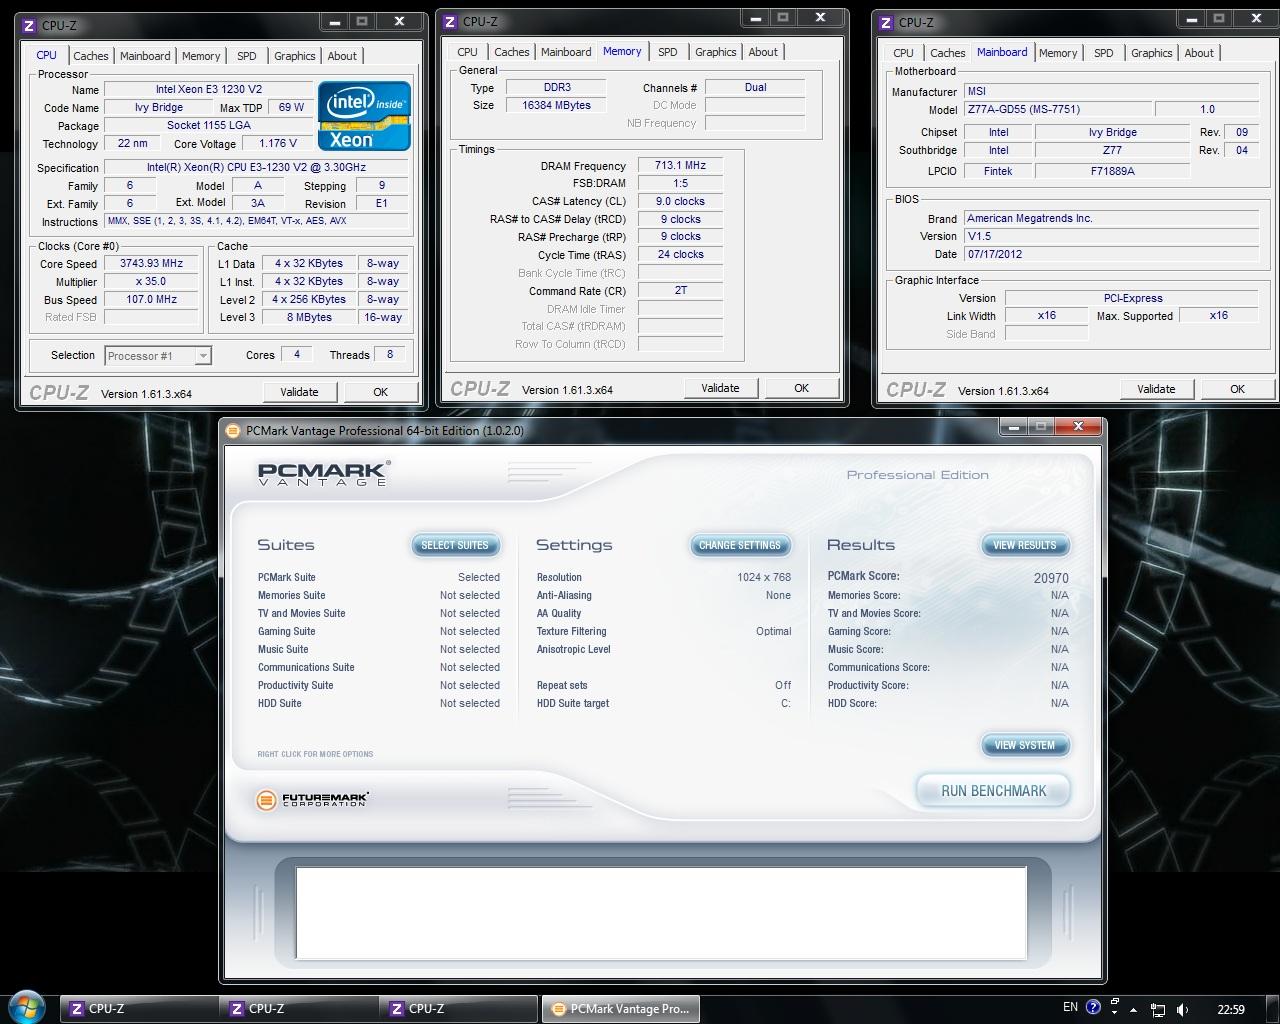Open the volume speaker icon in the tray
1280x1024 pixels.
click(x=1183, y=1009)
